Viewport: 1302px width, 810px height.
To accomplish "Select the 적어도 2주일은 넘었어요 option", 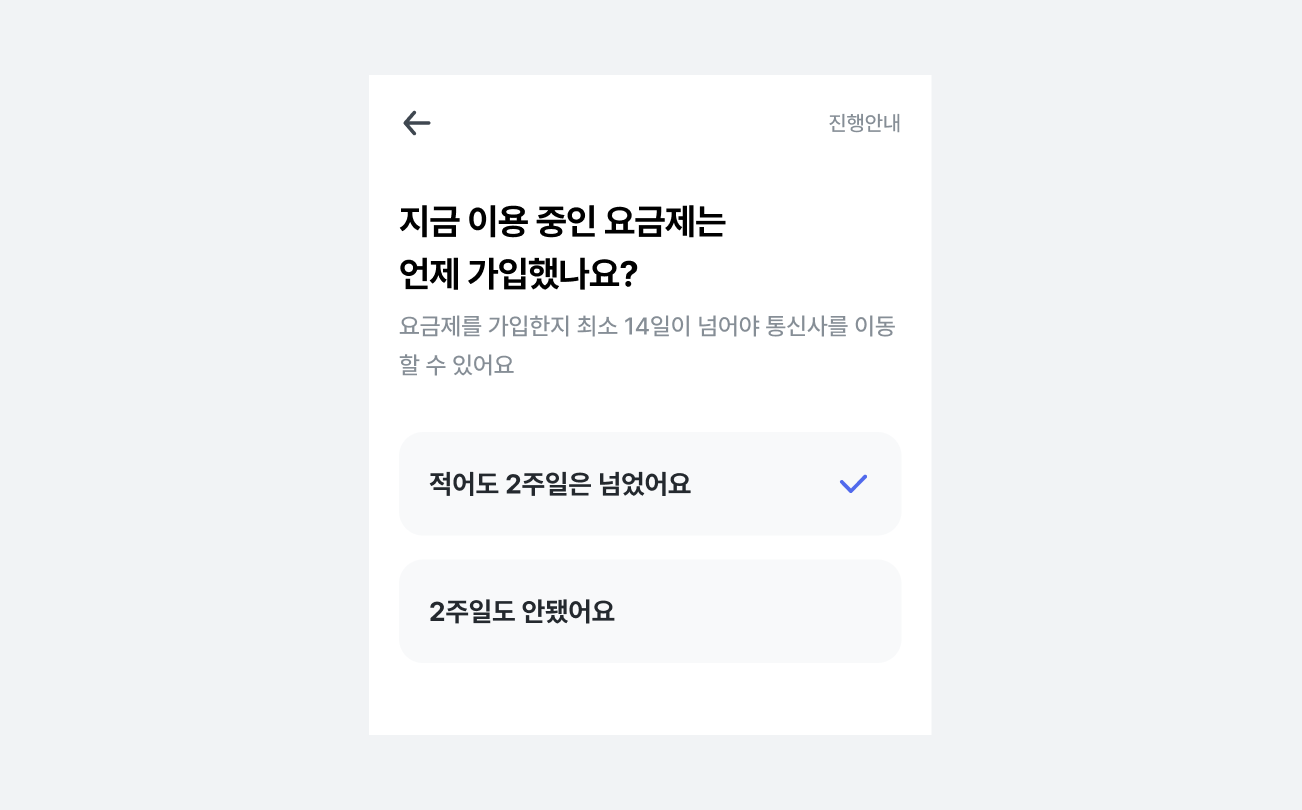I will coord(650,484).
